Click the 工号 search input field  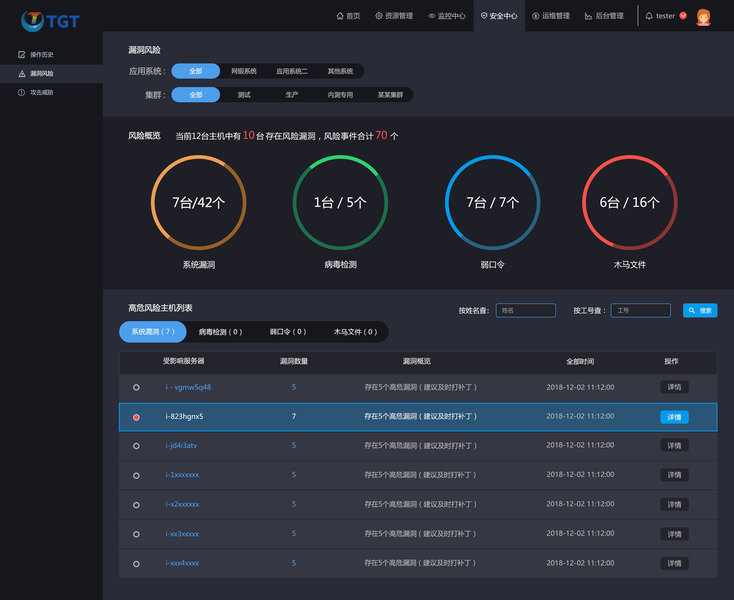click(640, 310)
